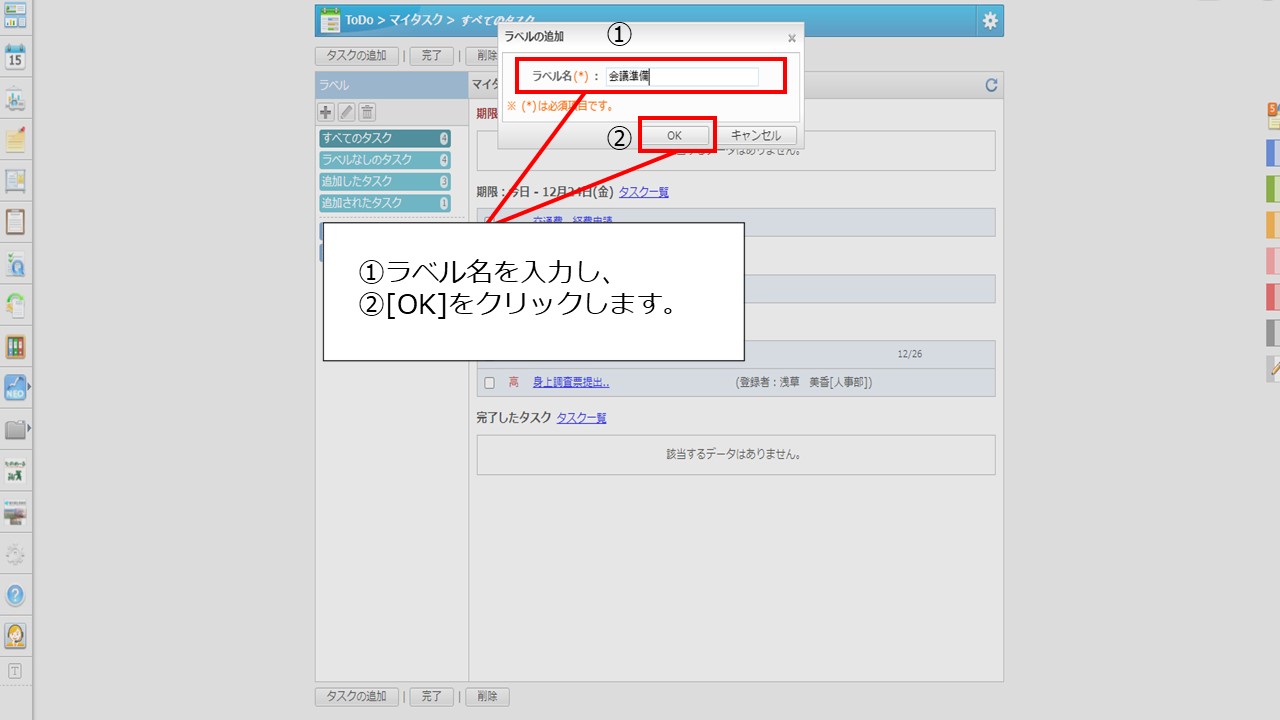Click the bottom 削除 button
This screenshot has height=720, width=1280.
coord(487,696)
